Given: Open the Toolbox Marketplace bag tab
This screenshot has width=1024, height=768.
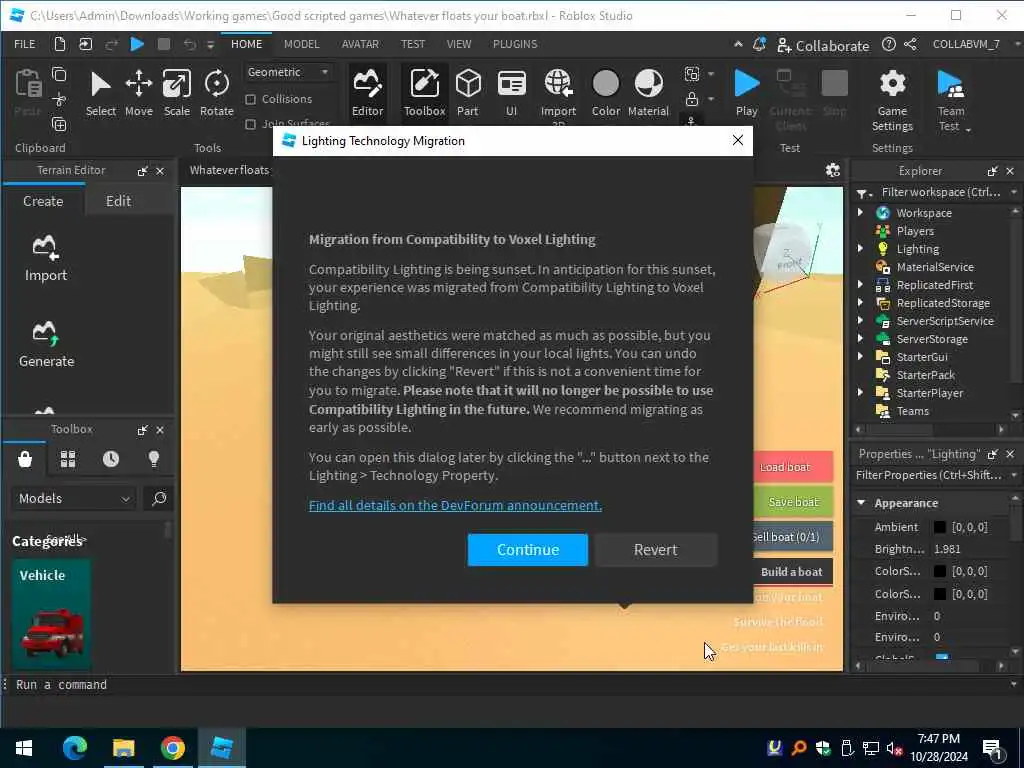Looking at the screenshot, I should coord(25,459).
